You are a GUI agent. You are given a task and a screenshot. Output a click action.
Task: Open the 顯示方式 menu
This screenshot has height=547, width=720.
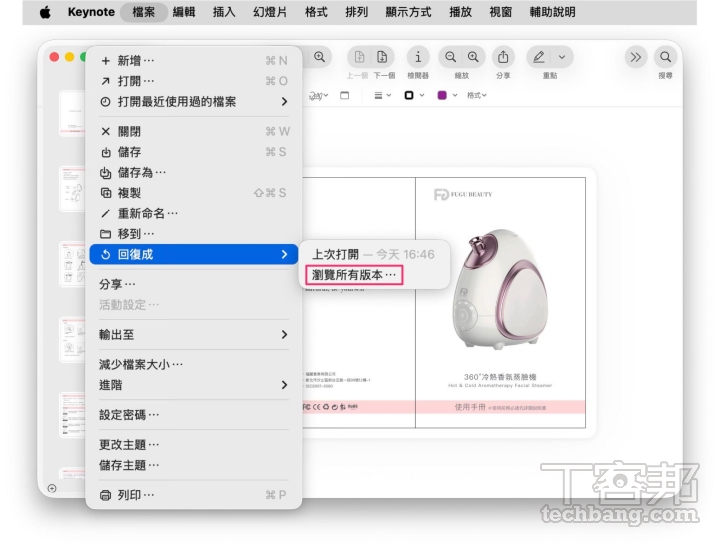pos(409,12)
